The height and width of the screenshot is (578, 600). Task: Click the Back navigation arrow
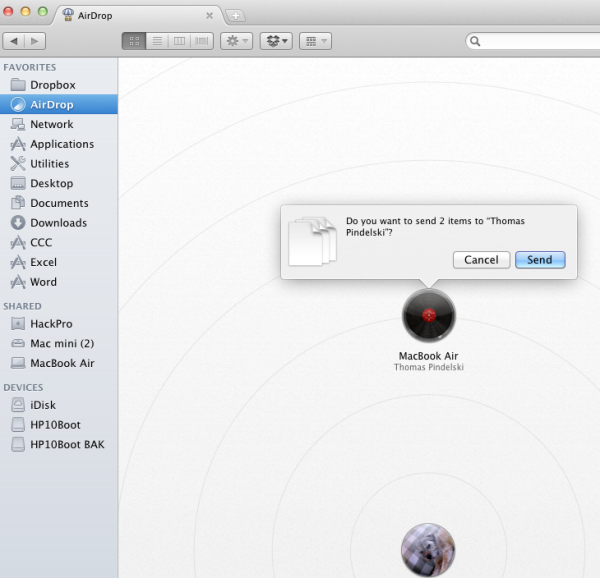tap(14, 41)
